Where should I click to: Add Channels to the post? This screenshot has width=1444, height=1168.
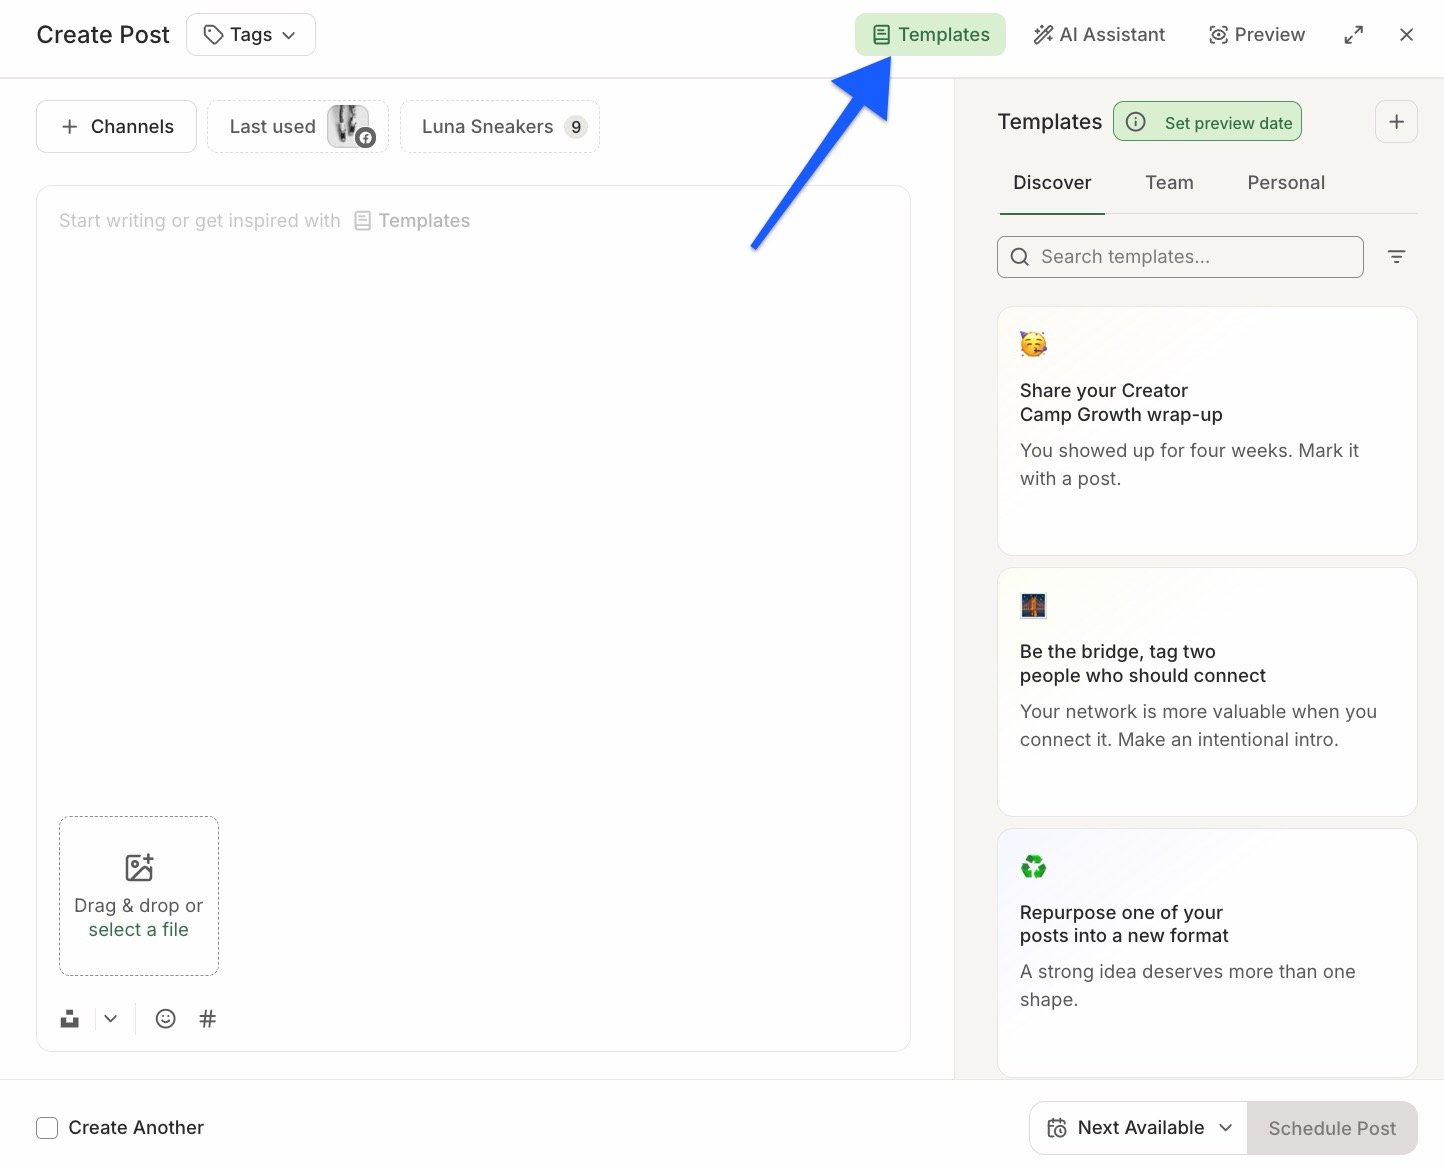click(x=116, y=127)
